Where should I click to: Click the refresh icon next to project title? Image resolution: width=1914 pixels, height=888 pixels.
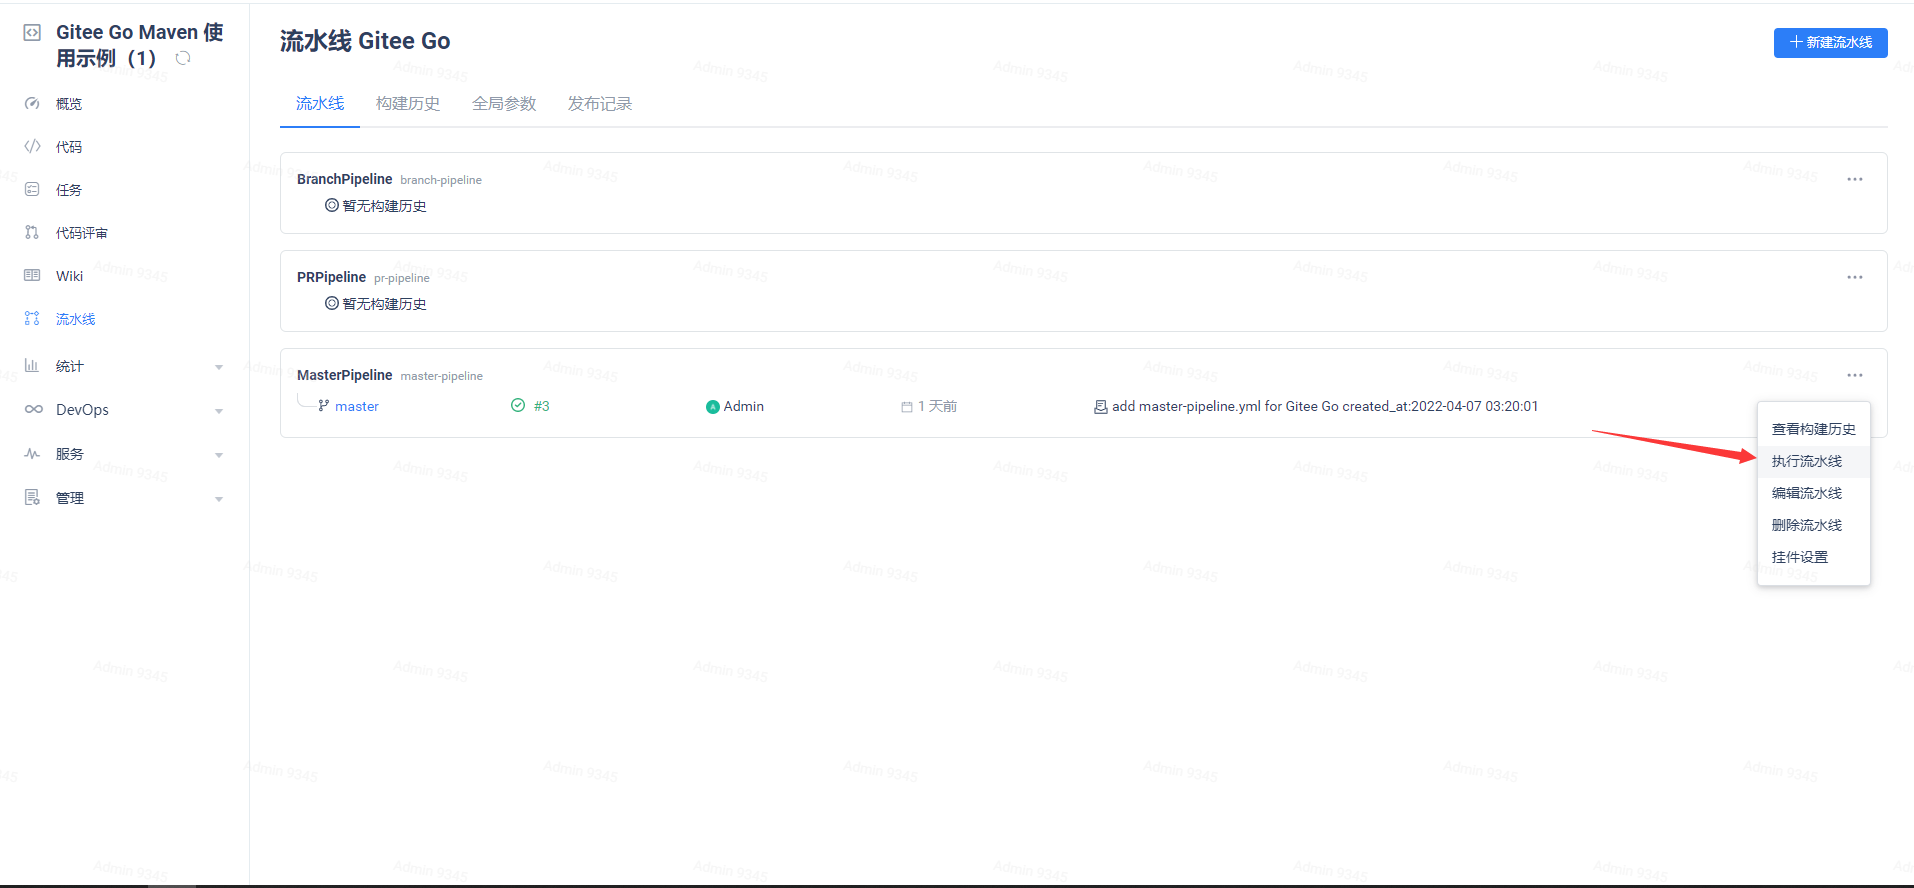click(183, 58)
